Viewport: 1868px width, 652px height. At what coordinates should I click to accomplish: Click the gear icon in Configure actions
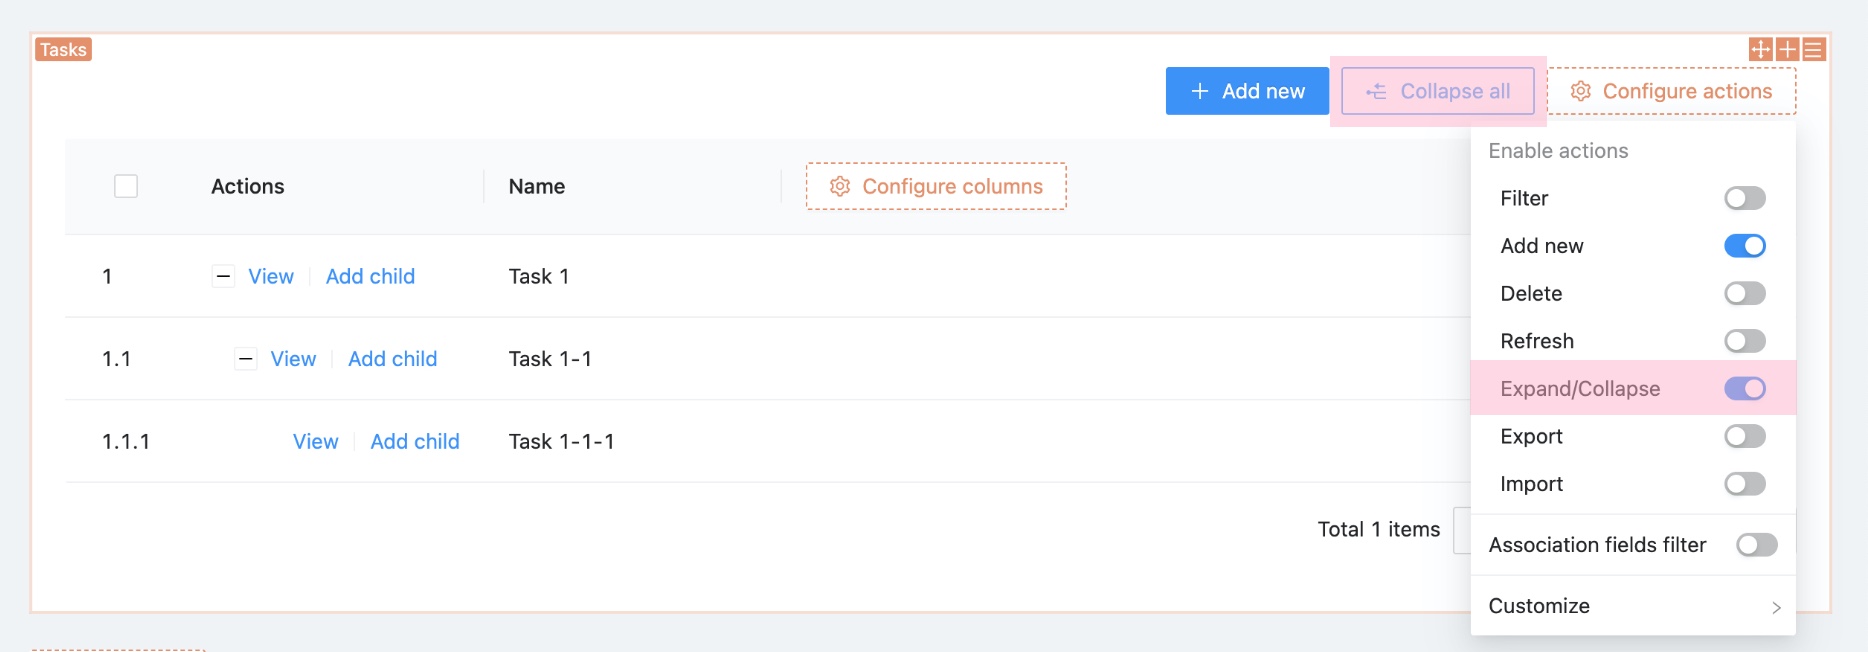tap(1581, 91)
